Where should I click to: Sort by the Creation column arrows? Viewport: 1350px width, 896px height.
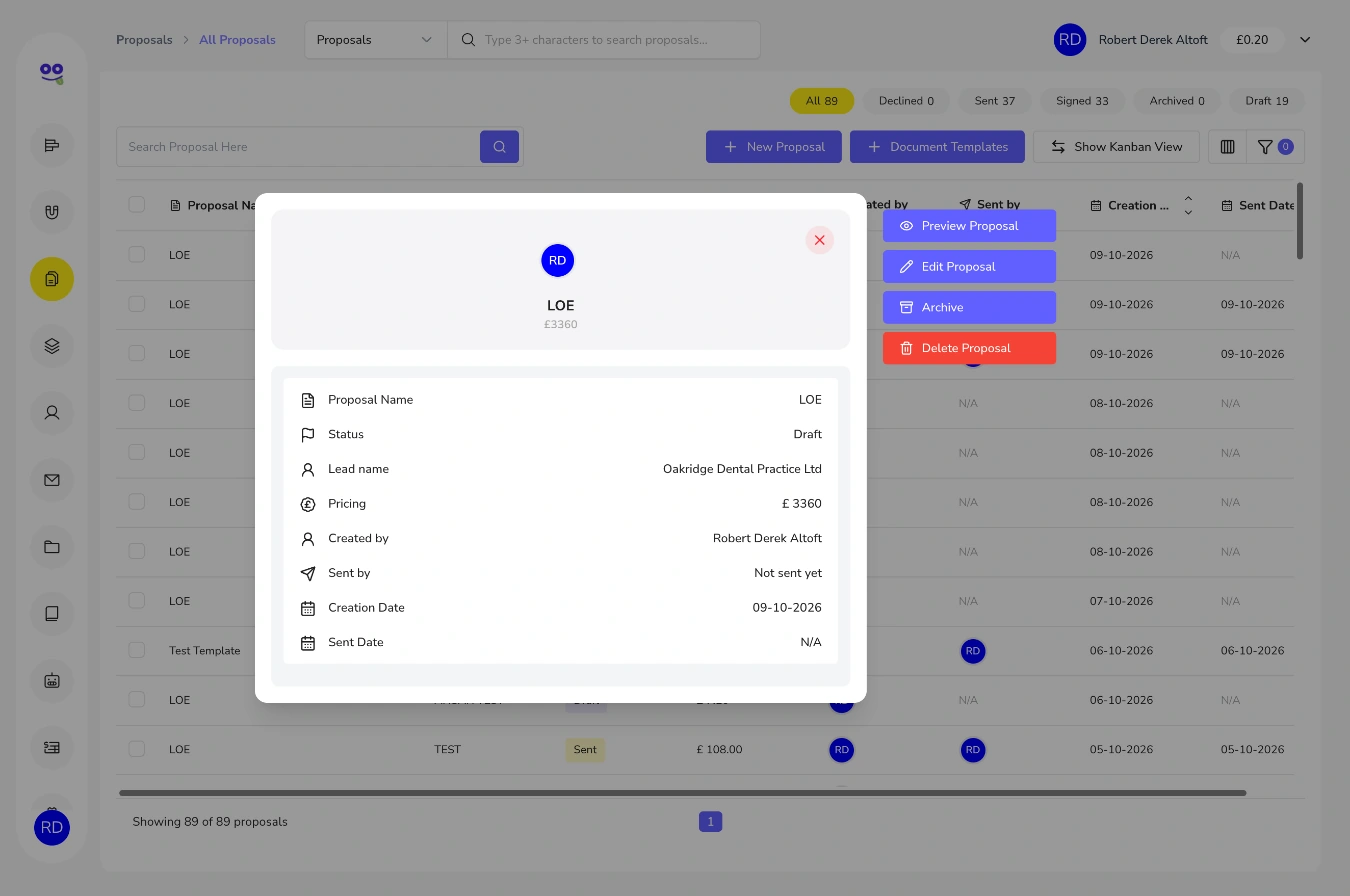[1188, 205]
